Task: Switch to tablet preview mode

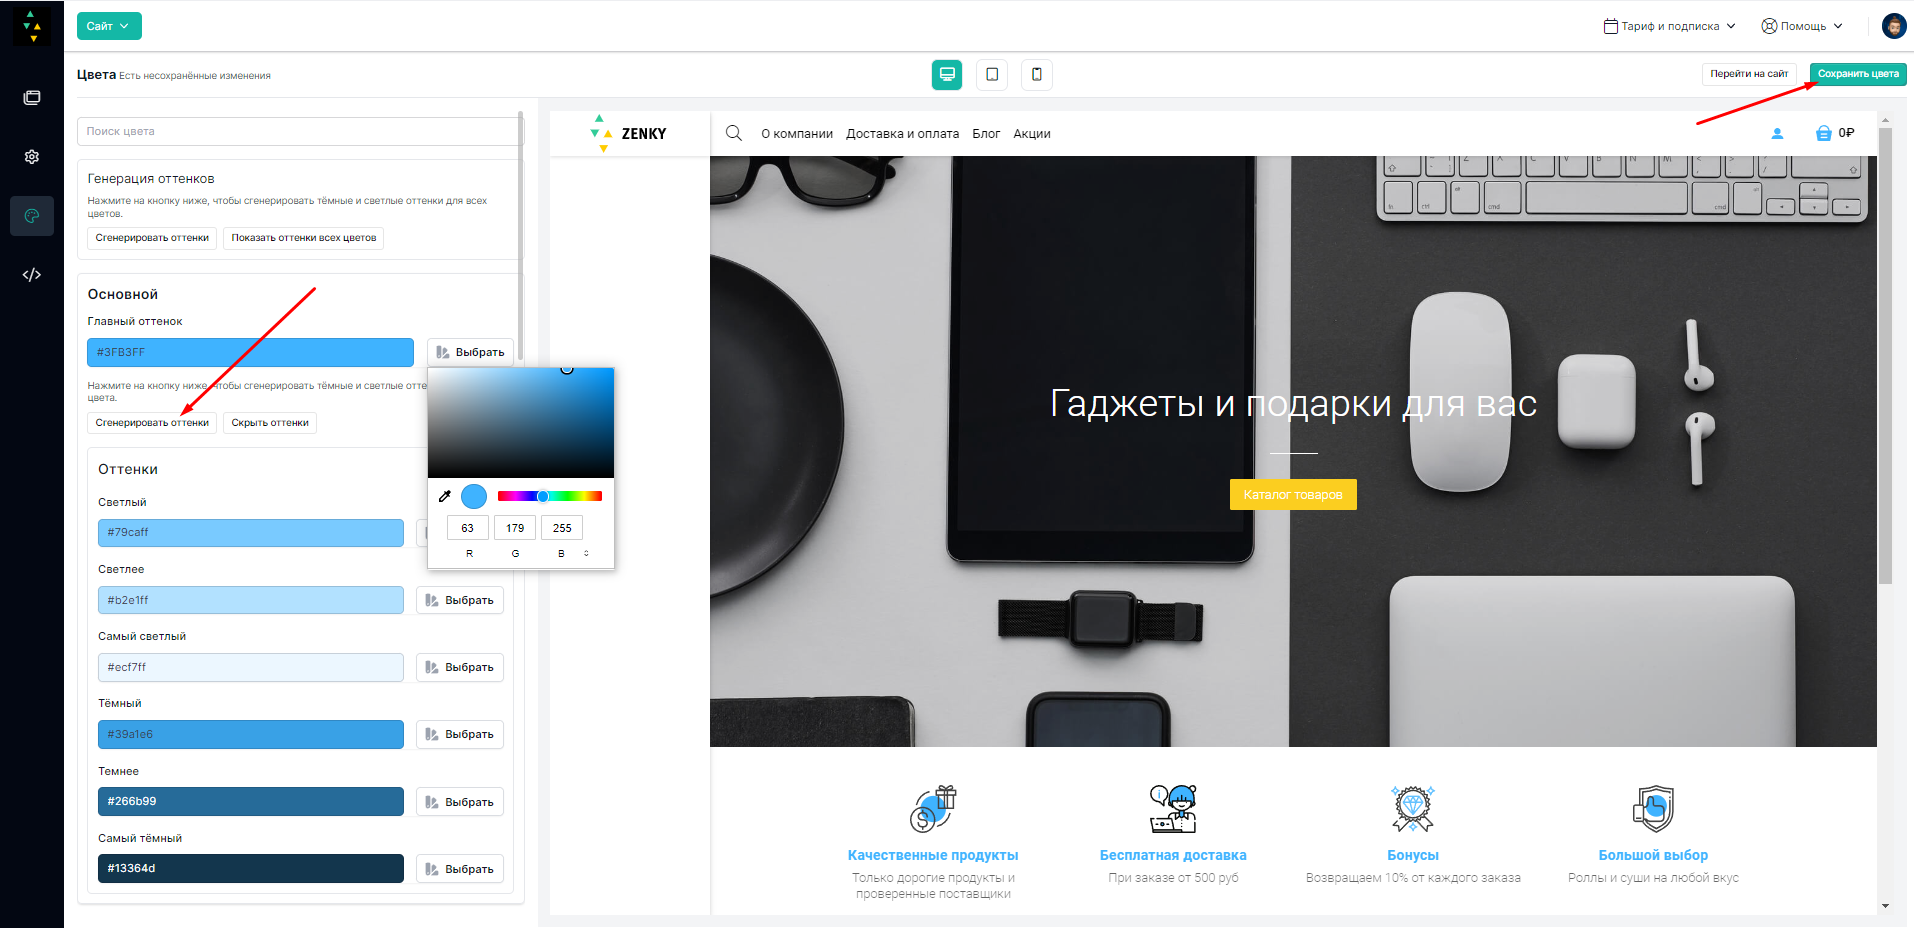Action: (991, 75)
